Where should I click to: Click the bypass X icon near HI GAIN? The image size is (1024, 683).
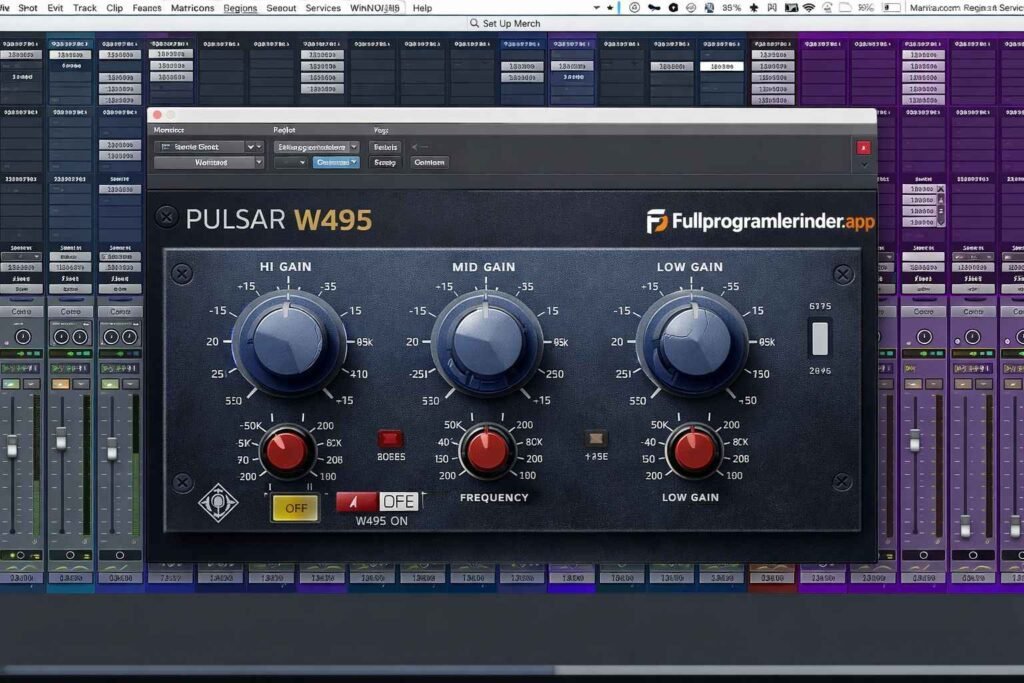pos(181,273)
